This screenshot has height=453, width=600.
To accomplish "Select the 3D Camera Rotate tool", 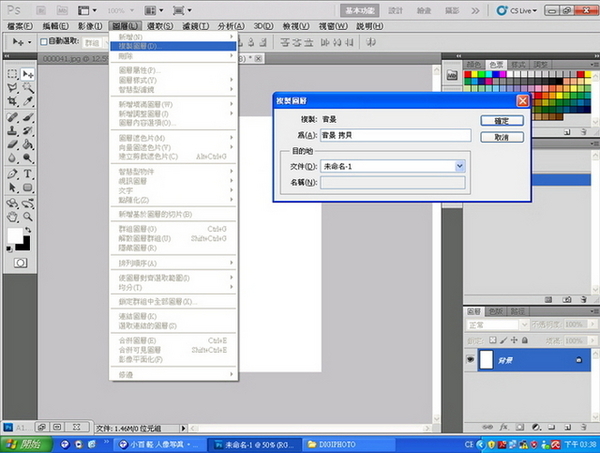I will (28, 203).
